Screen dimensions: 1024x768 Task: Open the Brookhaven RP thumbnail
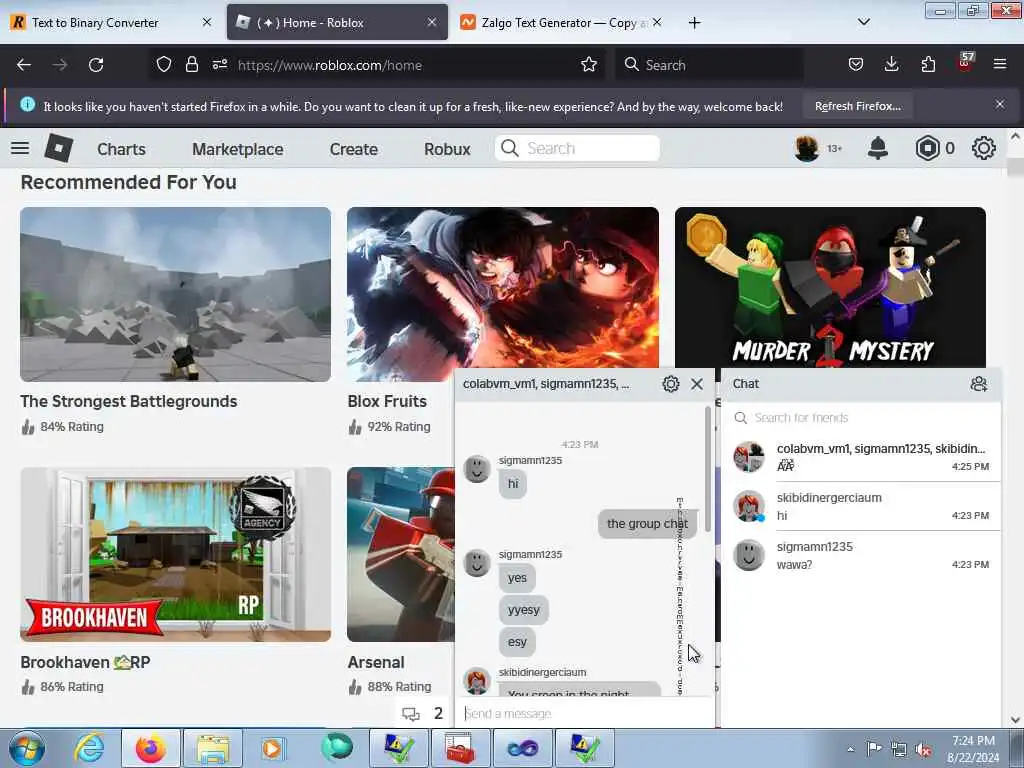tap(175, 554)
